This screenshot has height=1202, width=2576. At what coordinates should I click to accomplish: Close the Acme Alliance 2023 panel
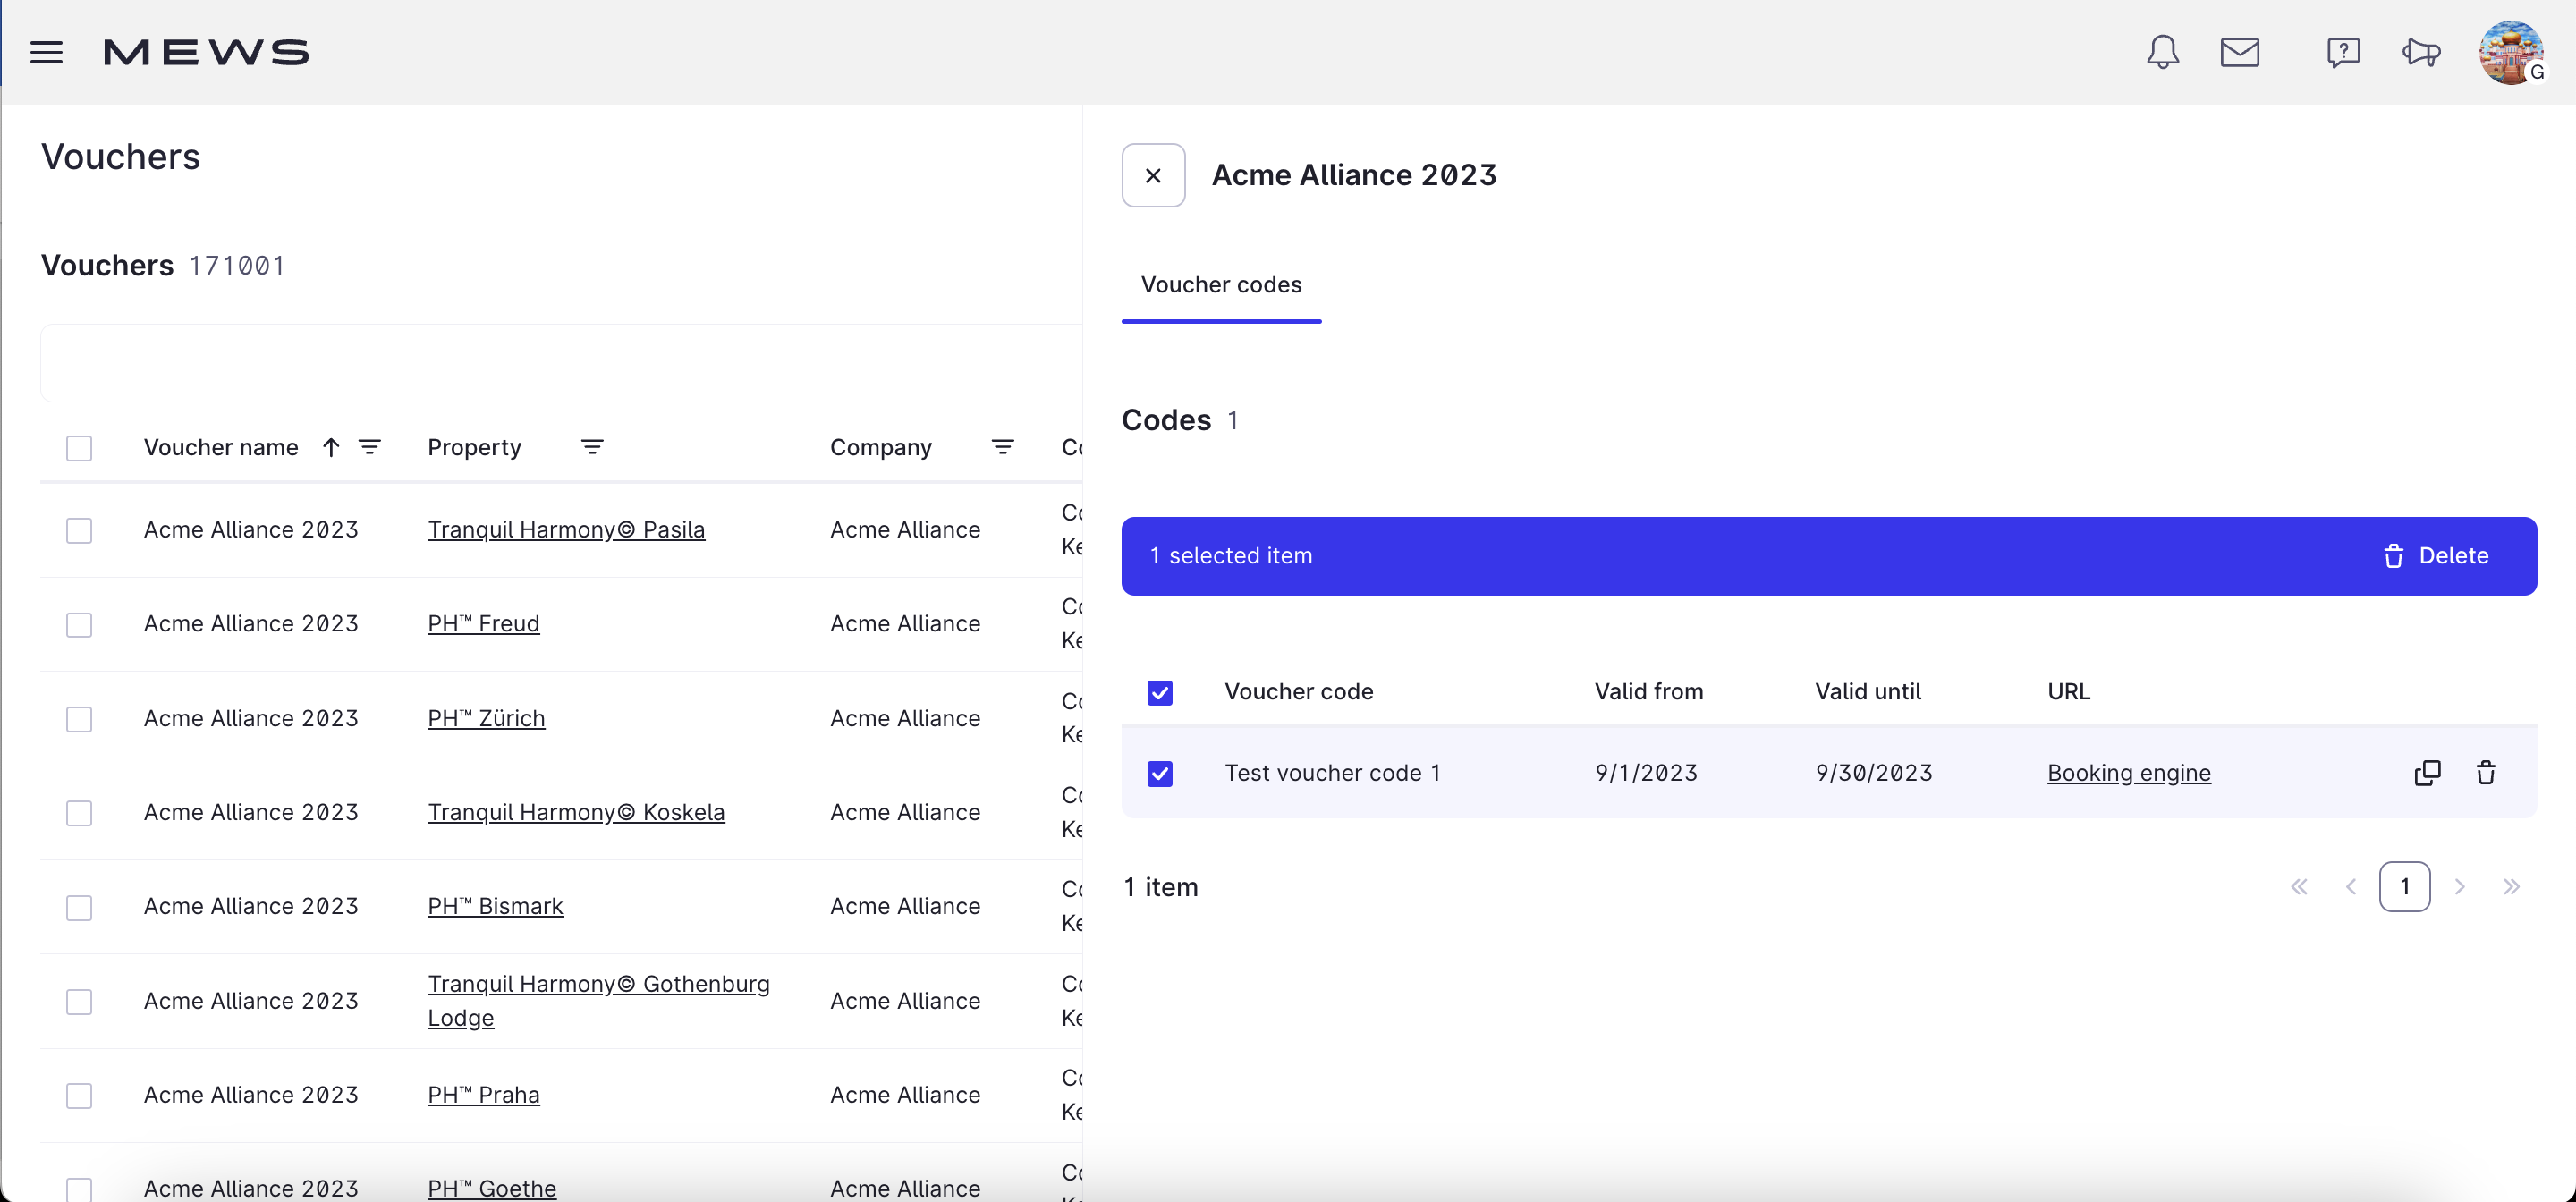click(x=1153, y=176)
